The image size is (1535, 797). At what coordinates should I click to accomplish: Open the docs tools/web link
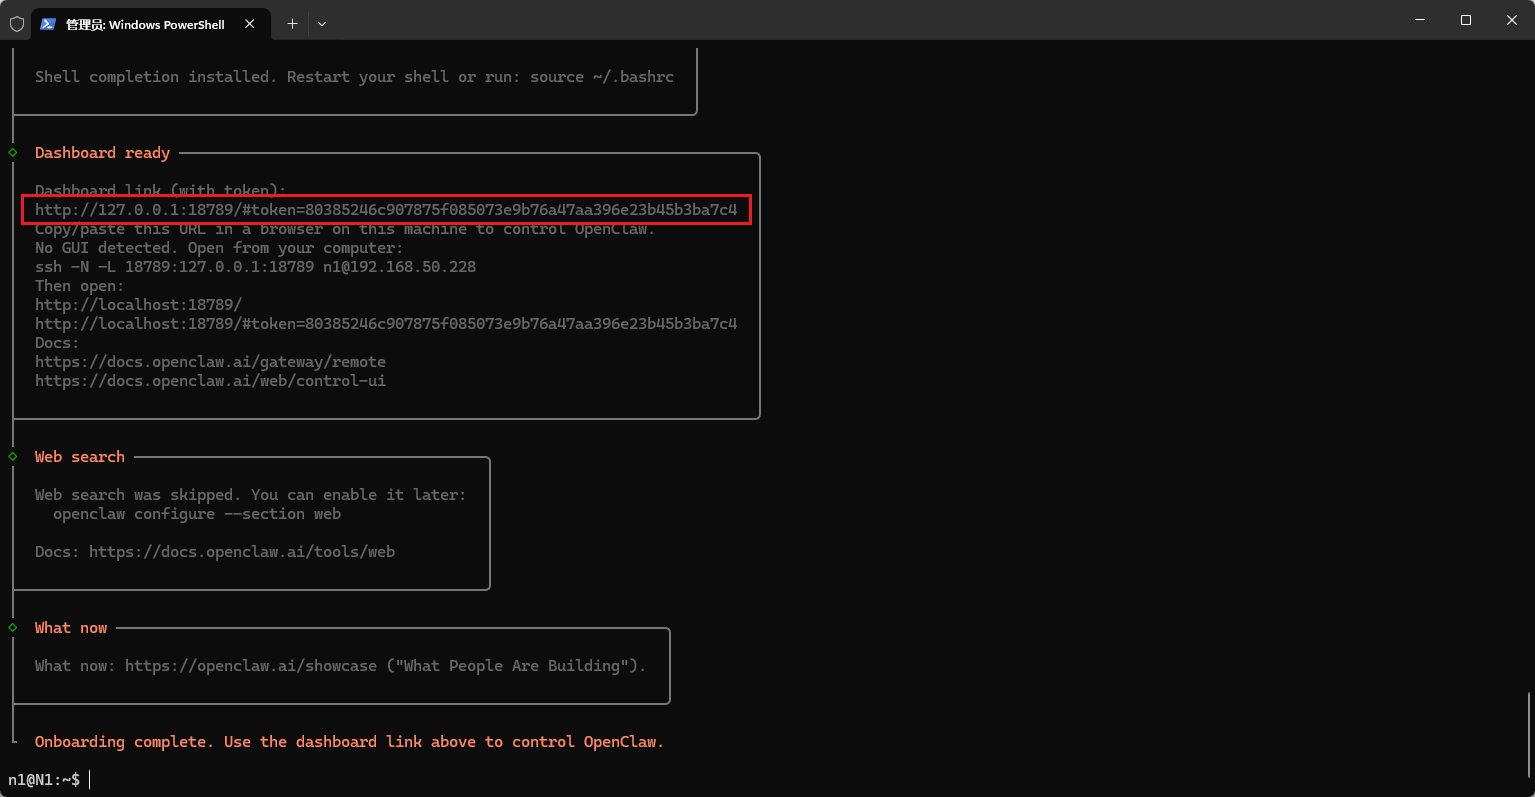[242, 552]
